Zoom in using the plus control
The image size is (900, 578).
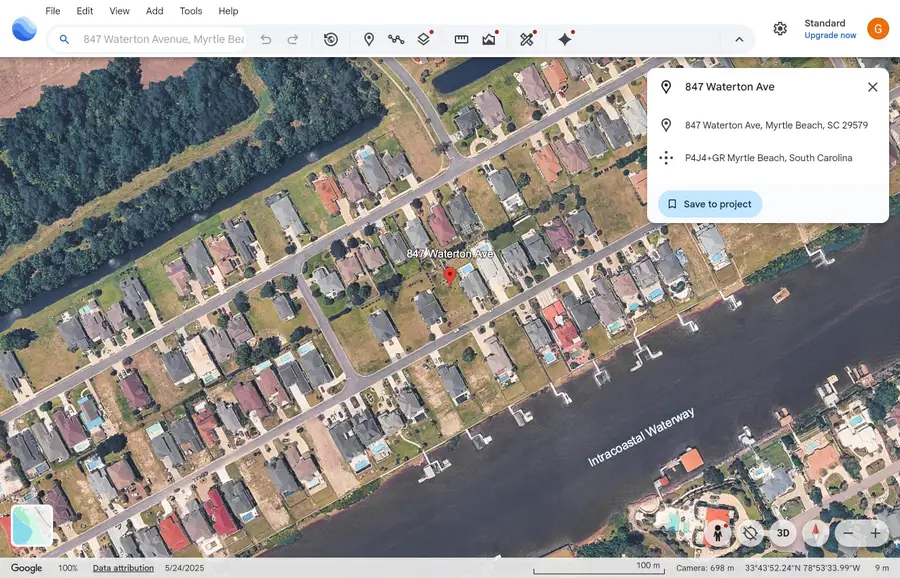(x=877, y=533)
